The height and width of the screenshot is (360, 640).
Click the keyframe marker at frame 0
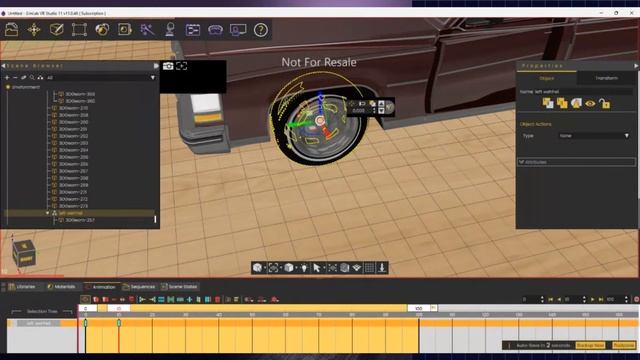tap(85, 323)
